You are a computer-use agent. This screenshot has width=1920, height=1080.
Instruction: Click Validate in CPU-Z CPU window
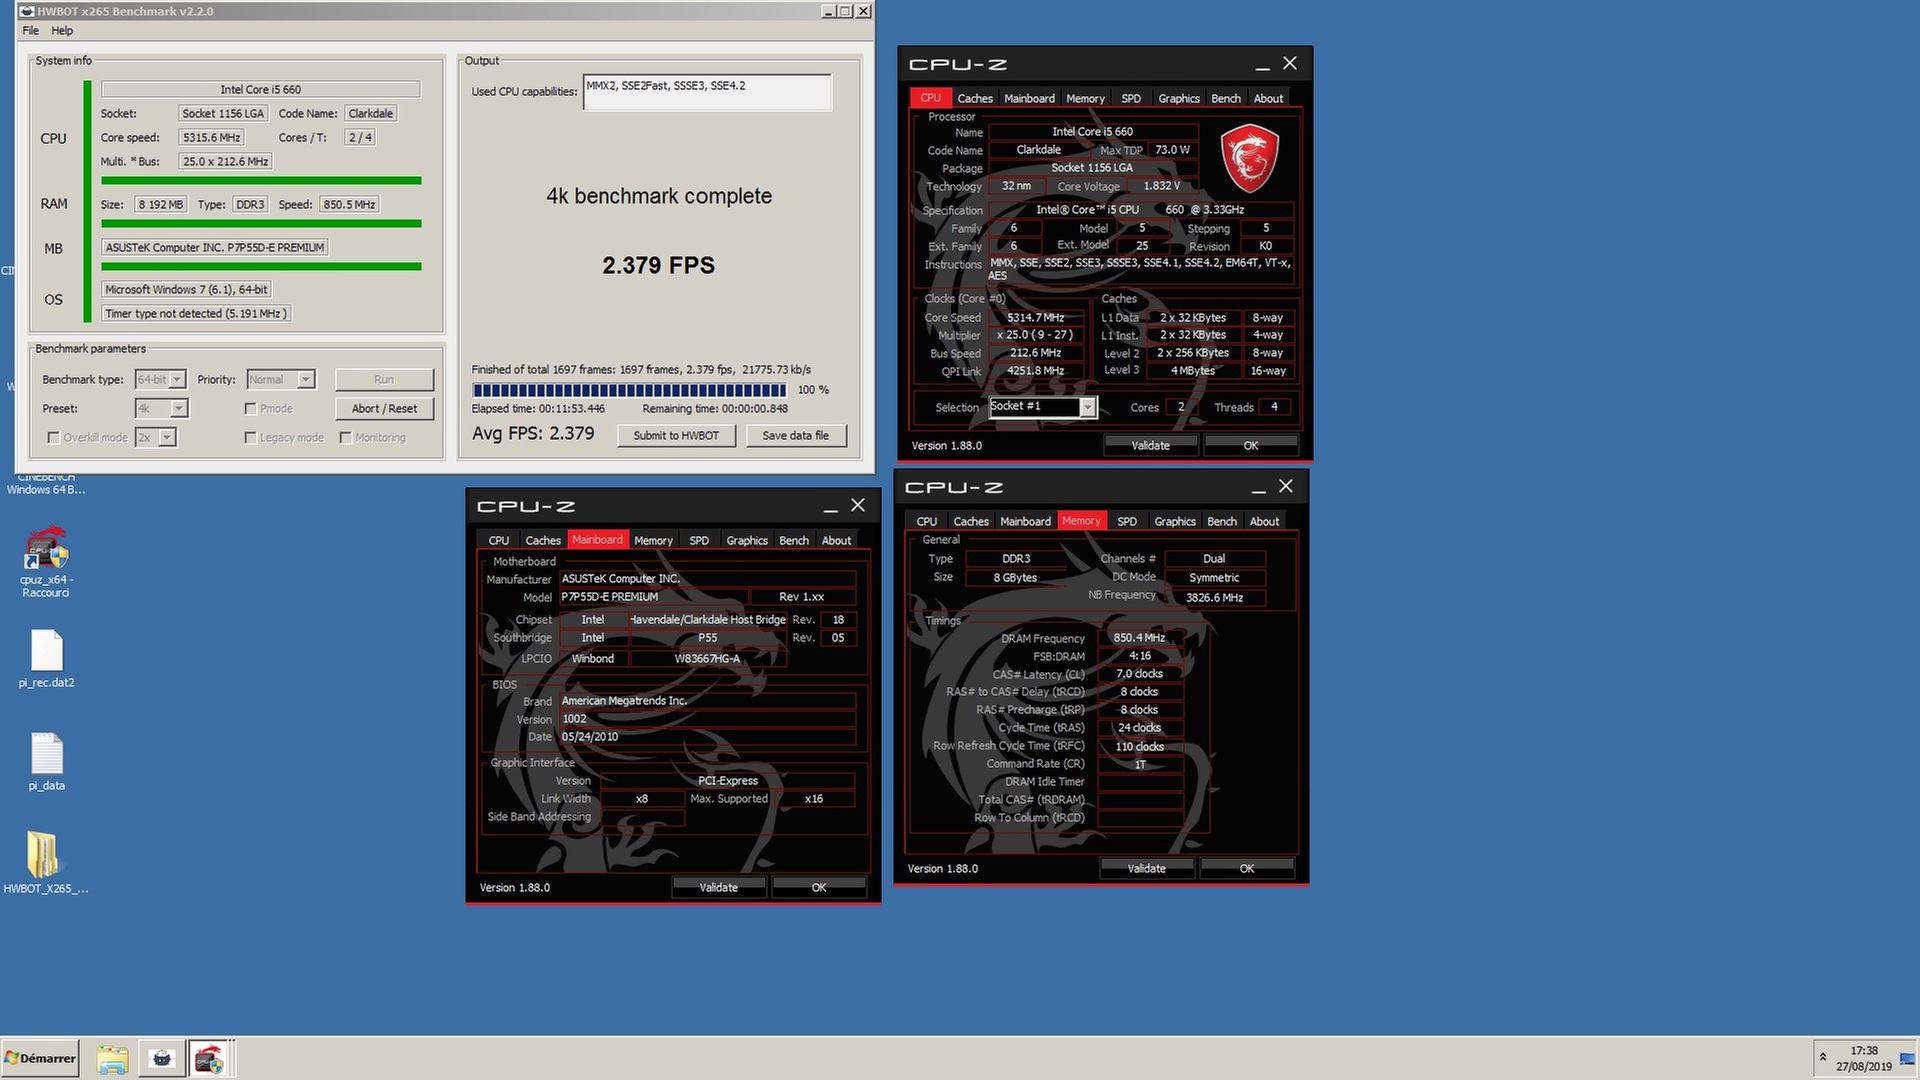[1150, 445]
